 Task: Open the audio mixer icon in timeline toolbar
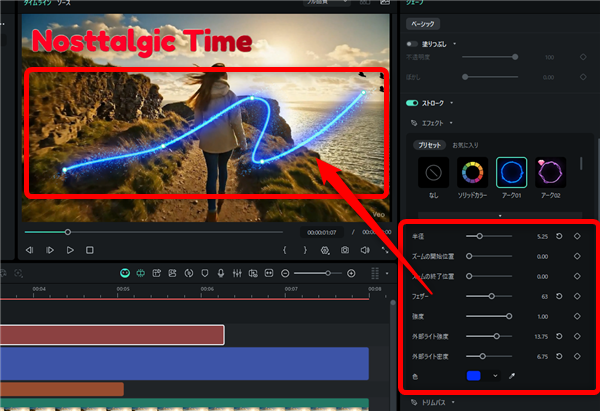237,273
